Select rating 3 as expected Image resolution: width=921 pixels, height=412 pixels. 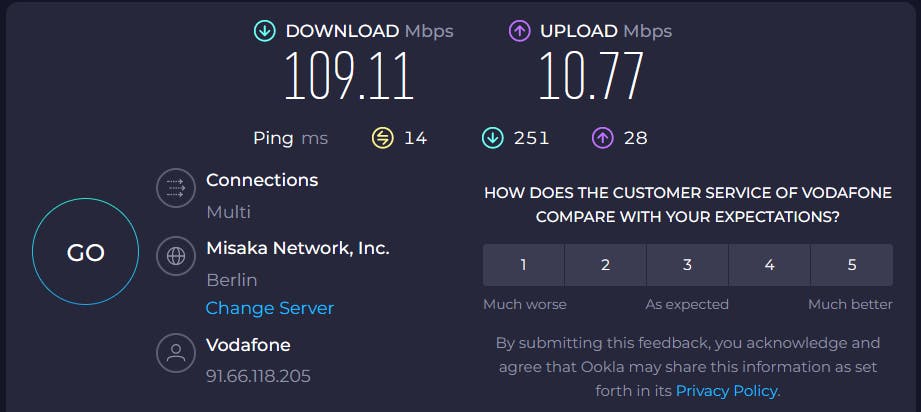coord(687,265)
